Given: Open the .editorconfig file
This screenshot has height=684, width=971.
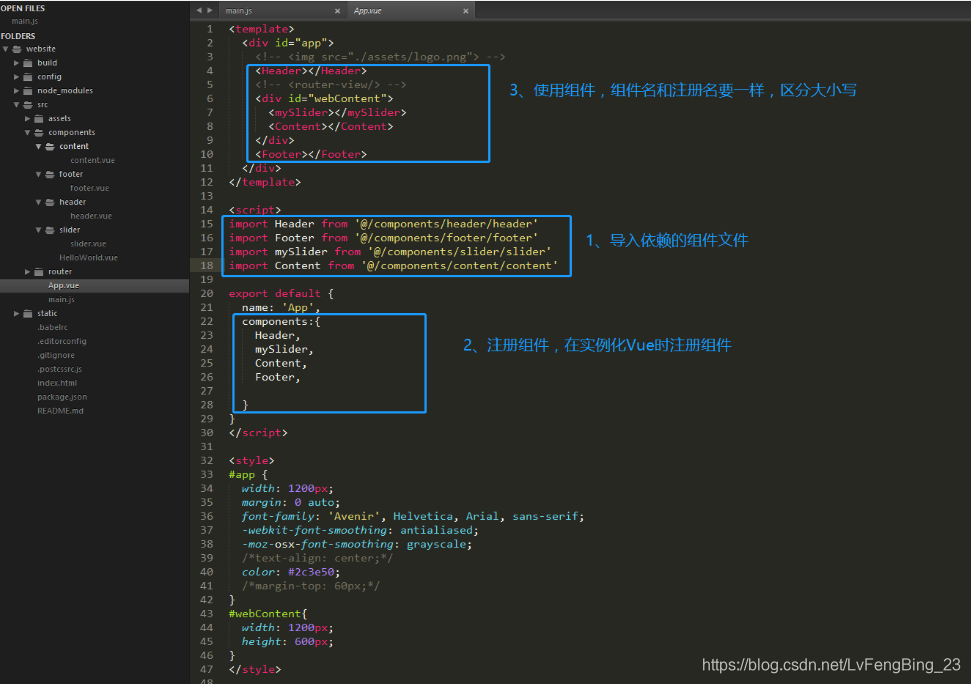Looking at the screenshot, I should point(62,341).
